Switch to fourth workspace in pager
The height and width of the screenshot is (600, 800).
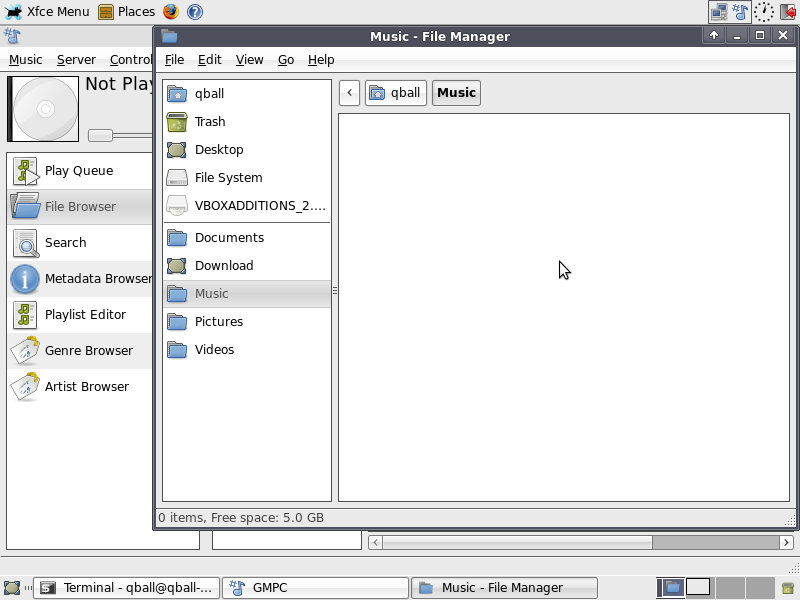click(761, 588)
